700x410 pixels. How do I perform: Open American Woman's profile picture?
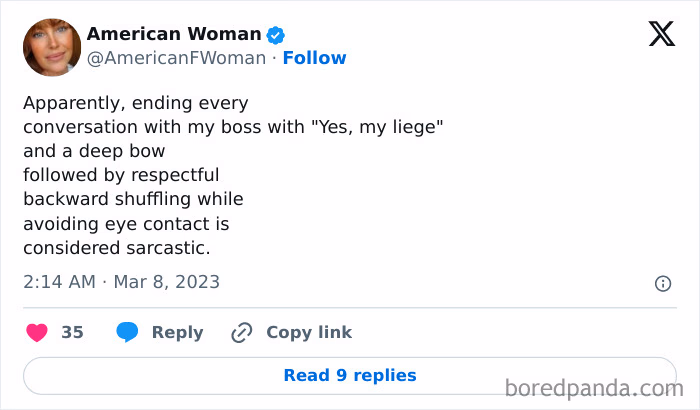pyautogui.click(x=52, y=47)
